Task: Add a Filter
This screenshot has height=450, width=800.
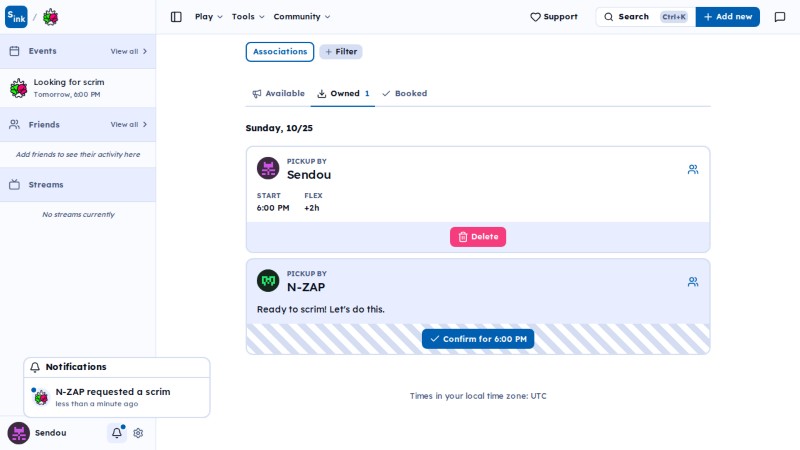Action: pos(341,52)
